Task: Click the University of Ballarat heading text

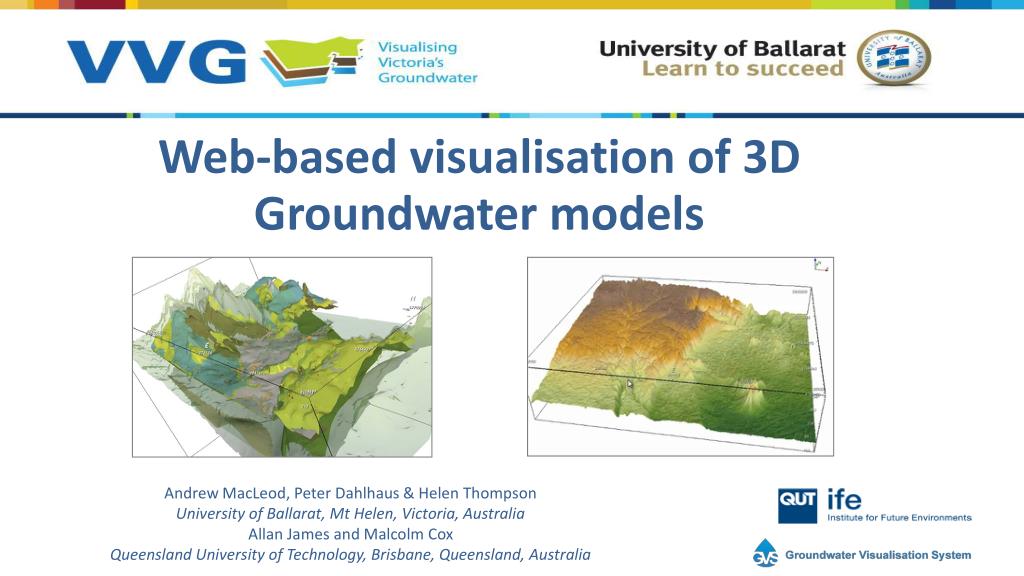Action: coord(722,48)
